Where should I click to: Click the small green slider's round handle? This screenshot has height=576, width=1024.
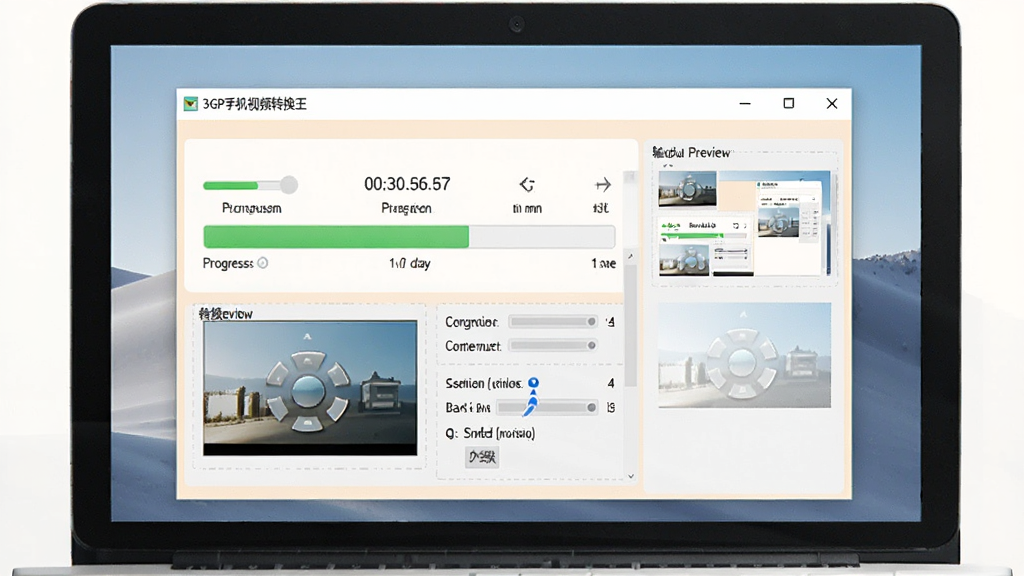point(289,185)
